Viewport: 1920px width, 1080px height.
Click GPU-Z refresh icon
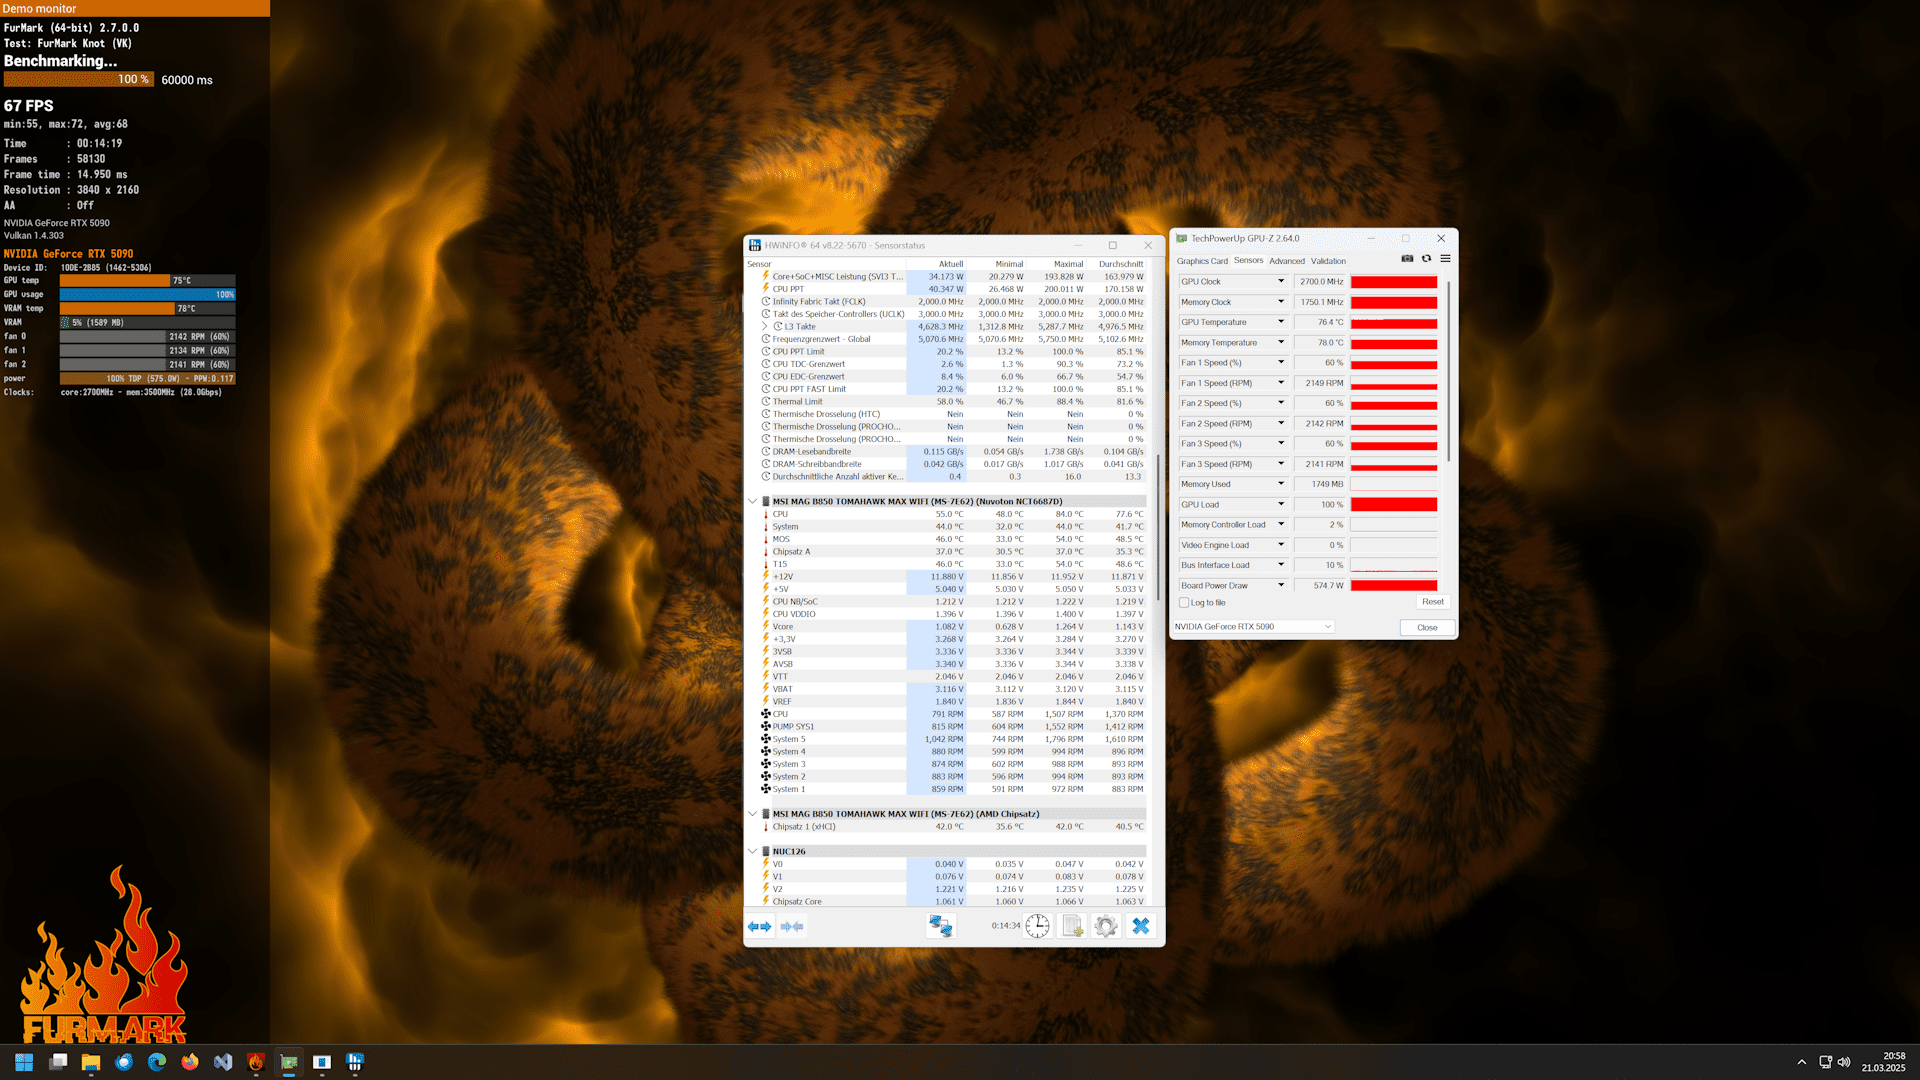point(1426,259)
